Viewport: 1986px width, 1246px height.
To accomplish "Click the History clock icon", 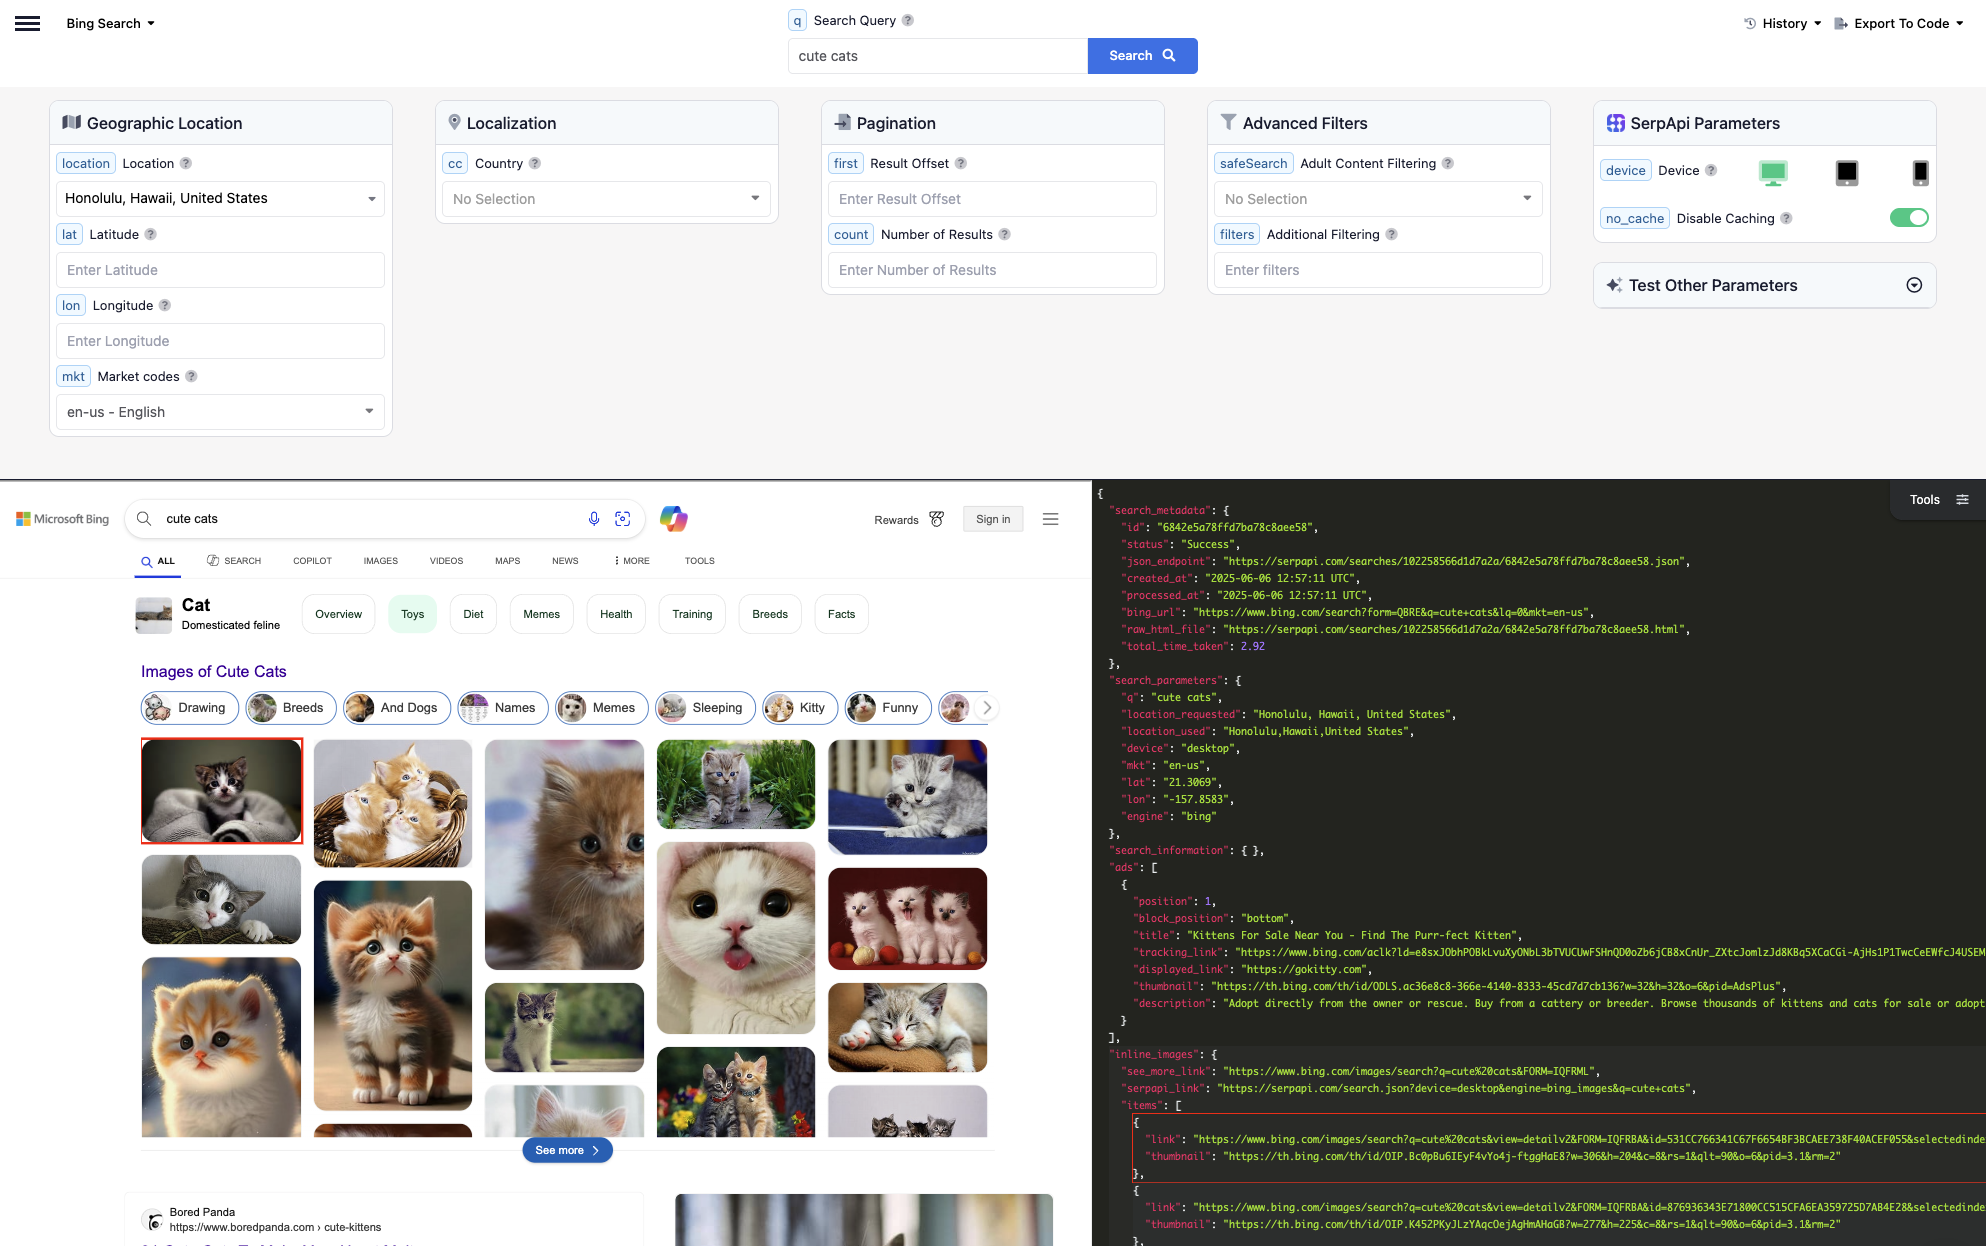I will pos(1750,23).
